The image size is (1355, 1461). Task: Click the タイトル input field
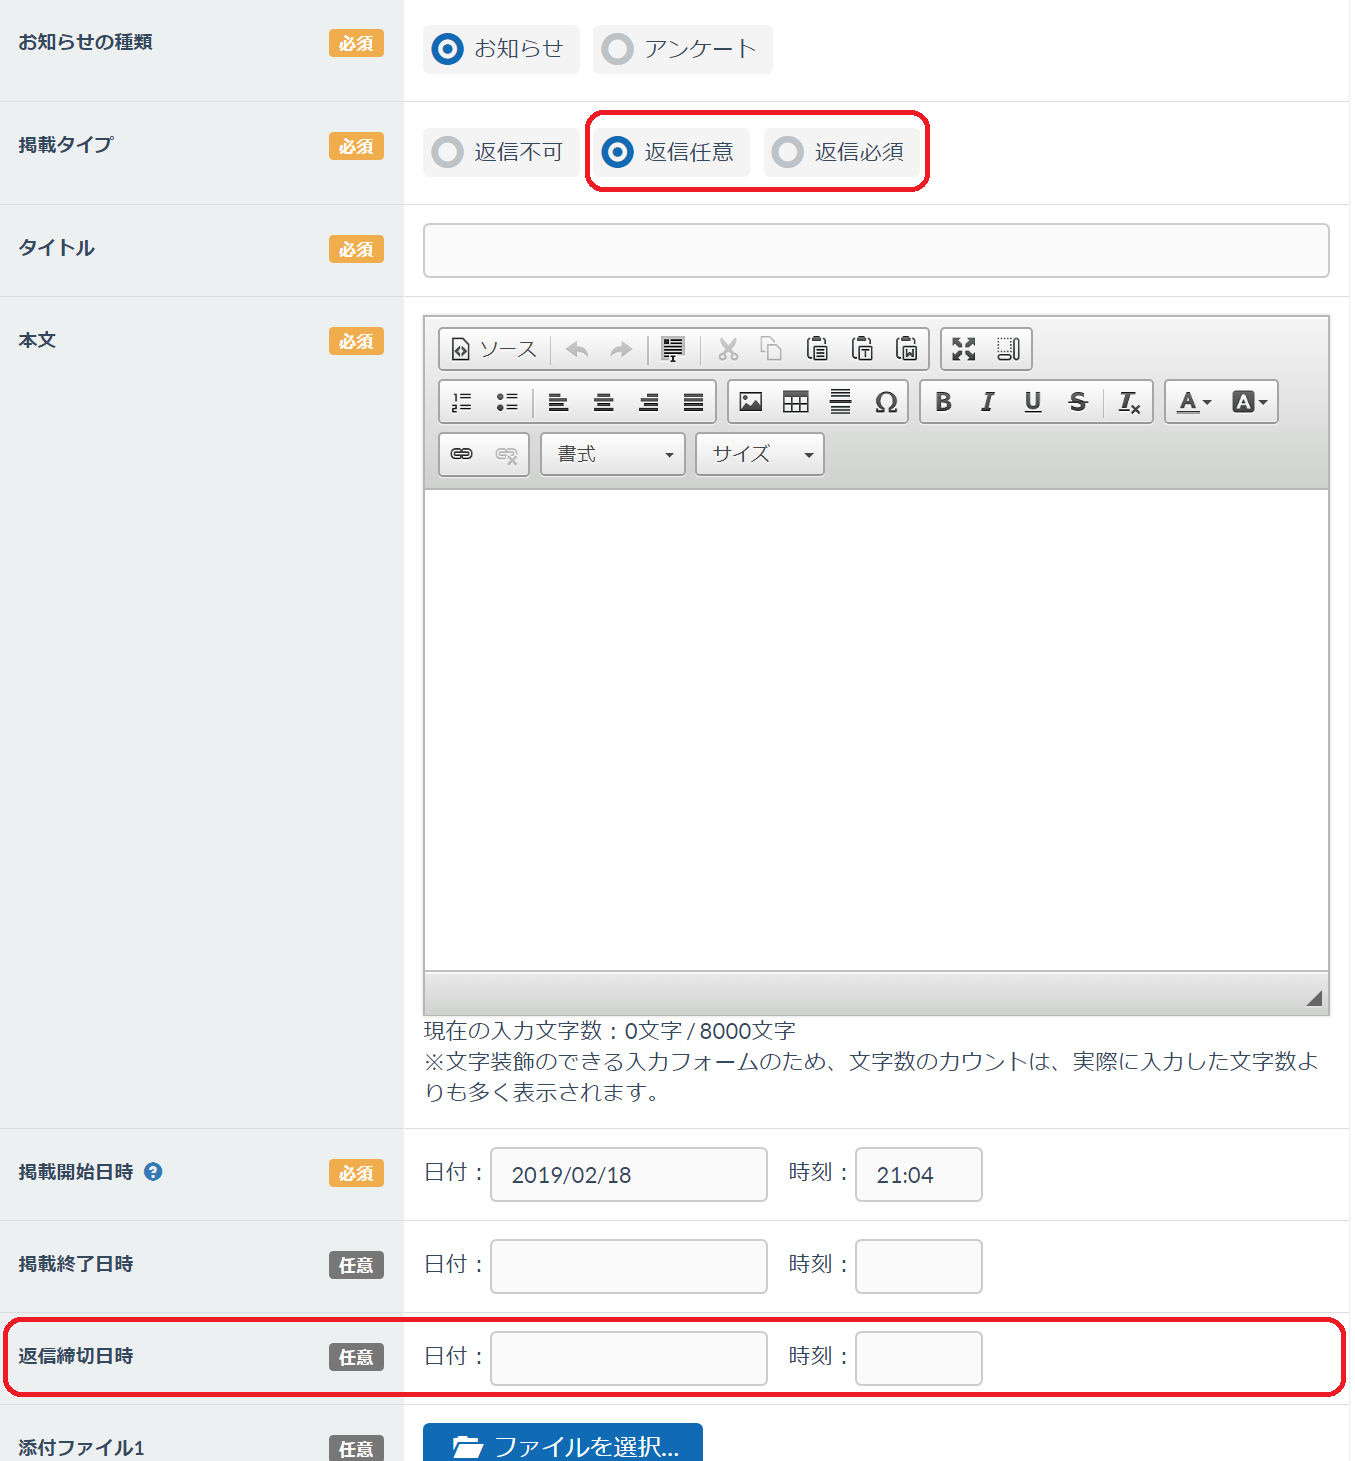pos(876,250)
